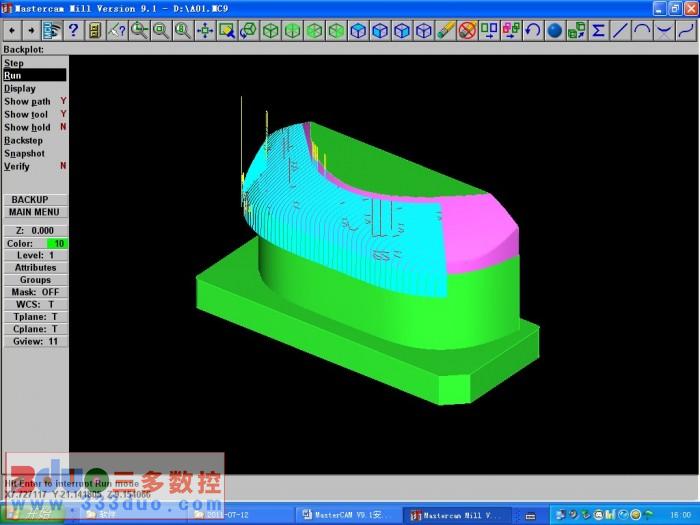Select the second blue Cplane cube icon

click(x=380, y=30)
